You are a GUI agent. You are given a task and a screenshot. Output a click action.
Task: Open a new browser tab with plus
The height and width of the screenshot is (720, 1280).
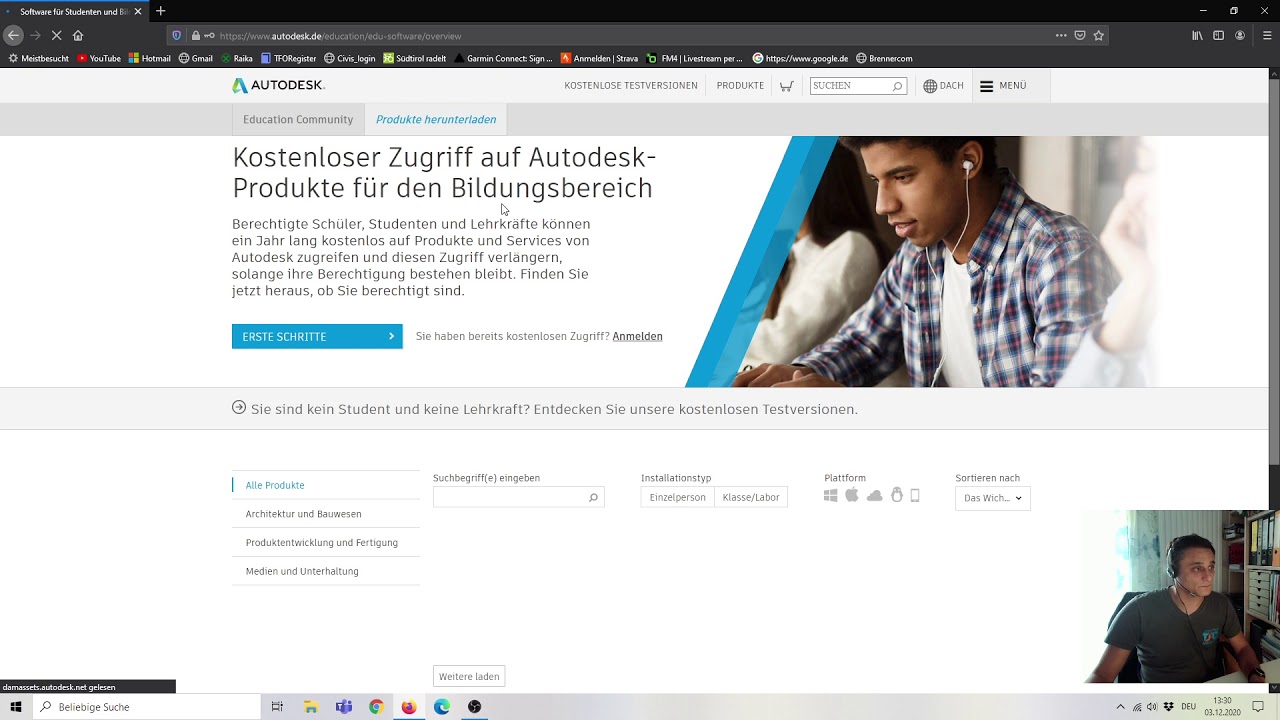click(160, 11)
